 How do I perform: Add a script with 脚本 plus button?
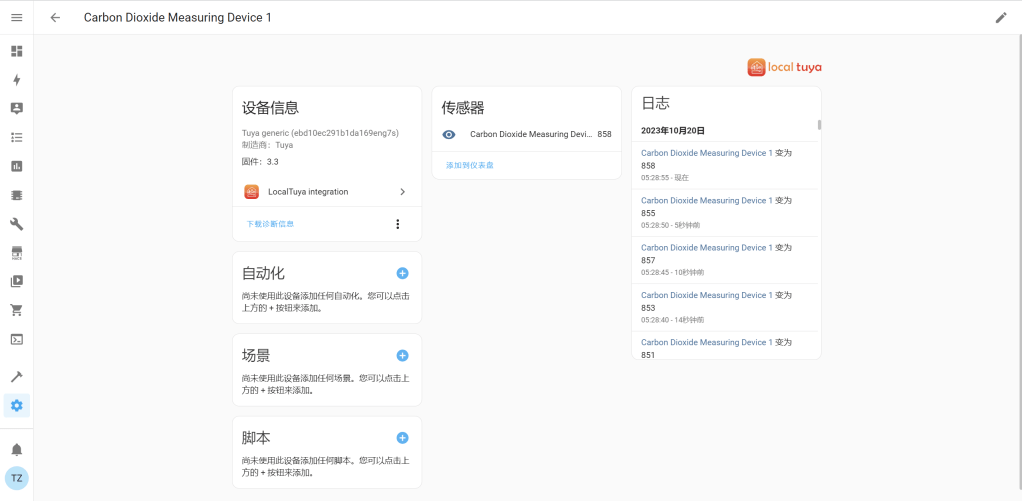402,438
